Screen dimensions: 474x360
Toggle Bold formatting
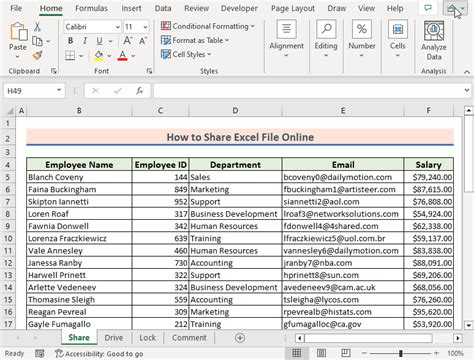(70, 41)
